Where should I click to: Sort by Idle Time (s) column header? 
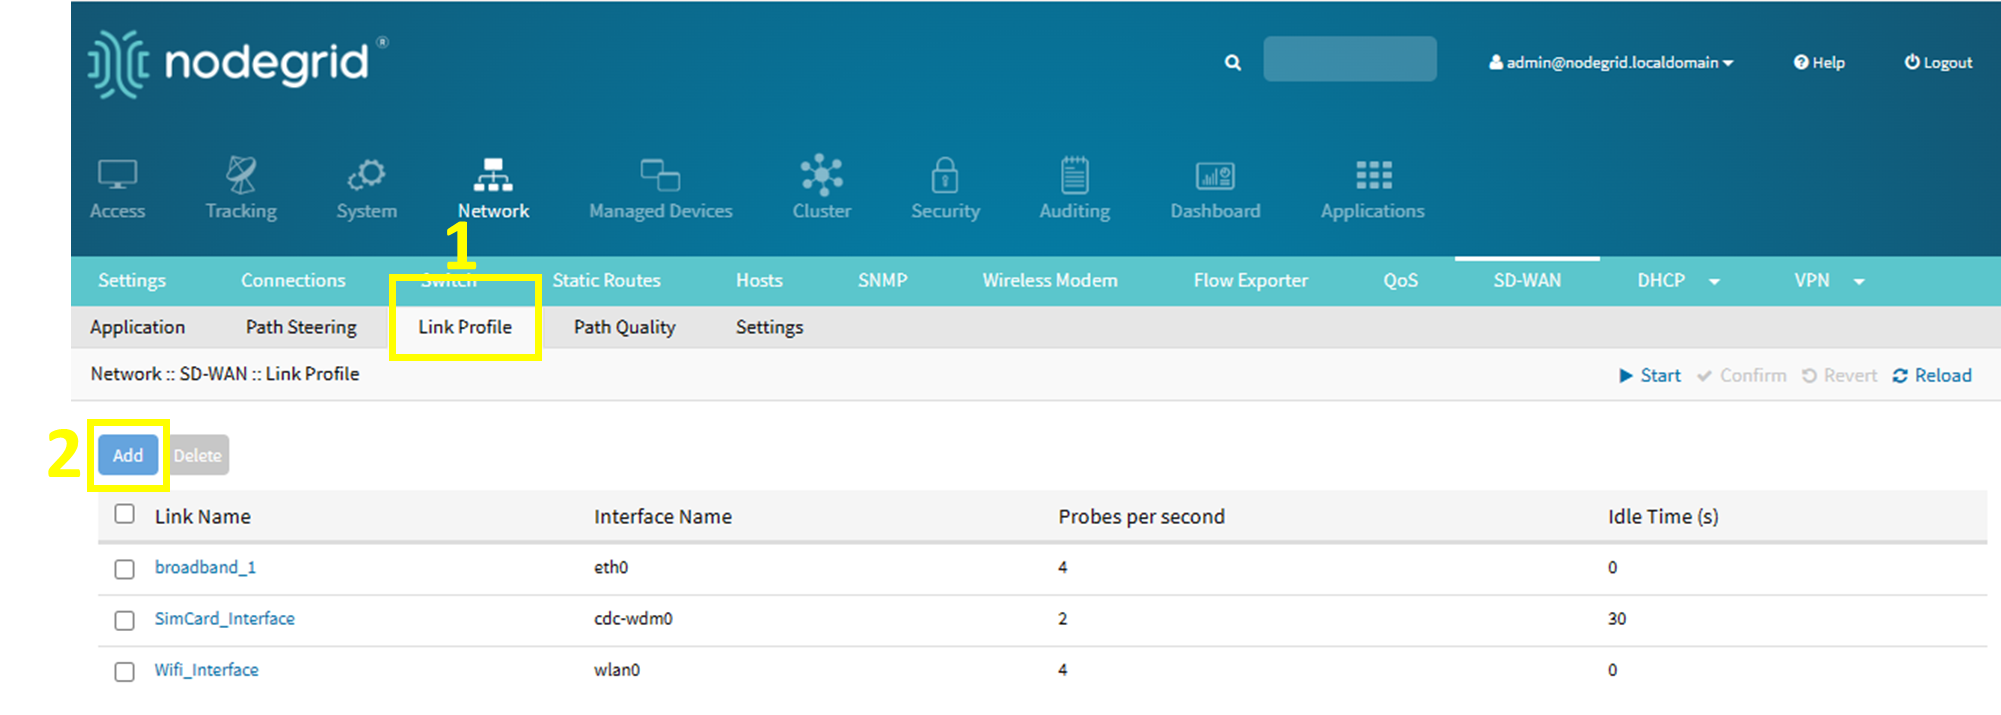(1663, 516)
